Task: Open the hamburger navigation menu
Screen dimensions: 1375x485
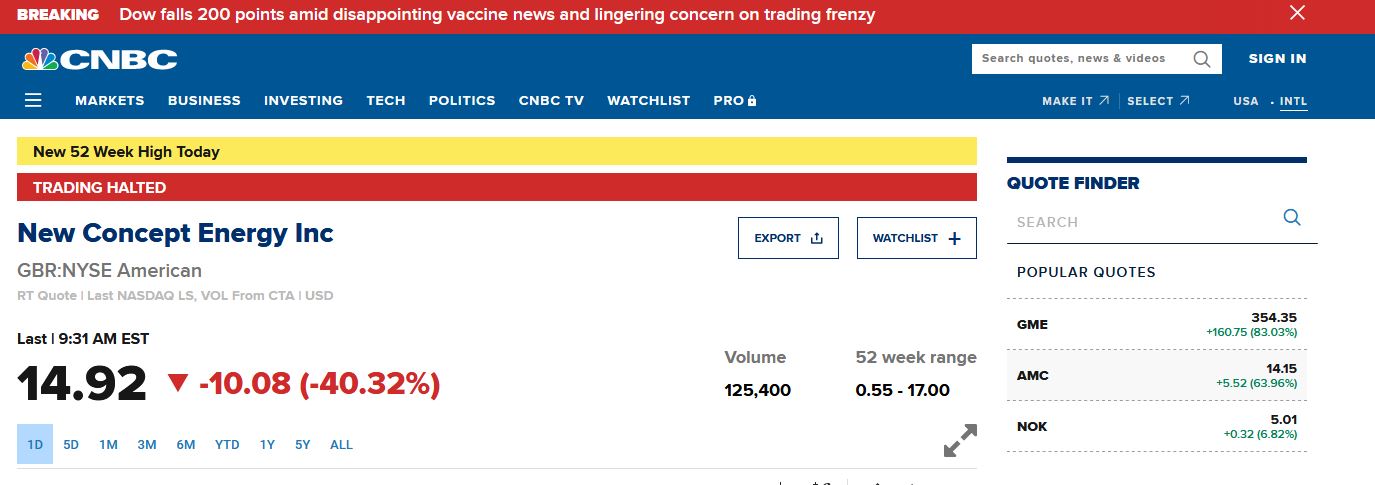Action: [x=33, y=100]
